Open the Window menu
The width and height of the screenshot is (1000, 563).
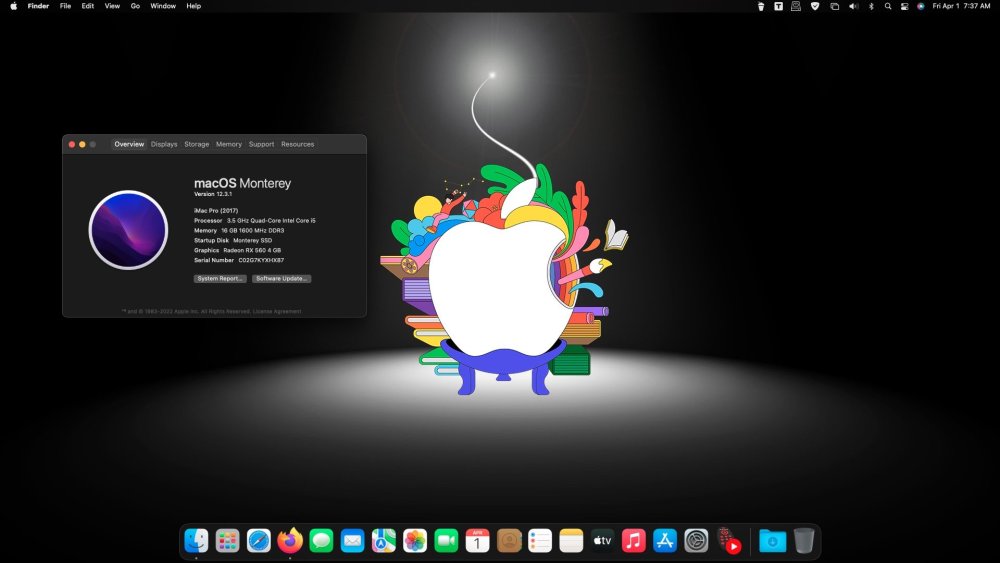click(x=163, y=6)
